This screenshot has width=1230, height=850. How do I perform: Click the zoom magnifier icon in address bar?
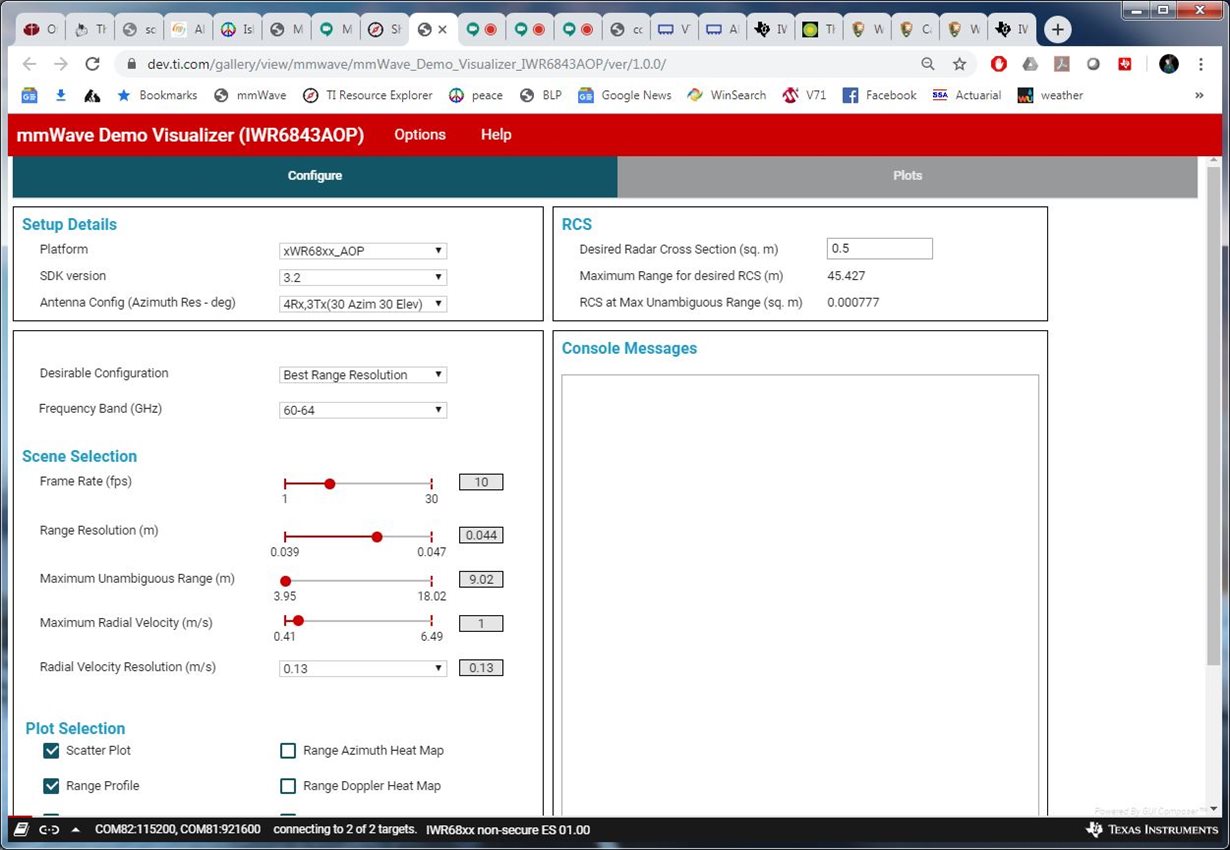928,64
